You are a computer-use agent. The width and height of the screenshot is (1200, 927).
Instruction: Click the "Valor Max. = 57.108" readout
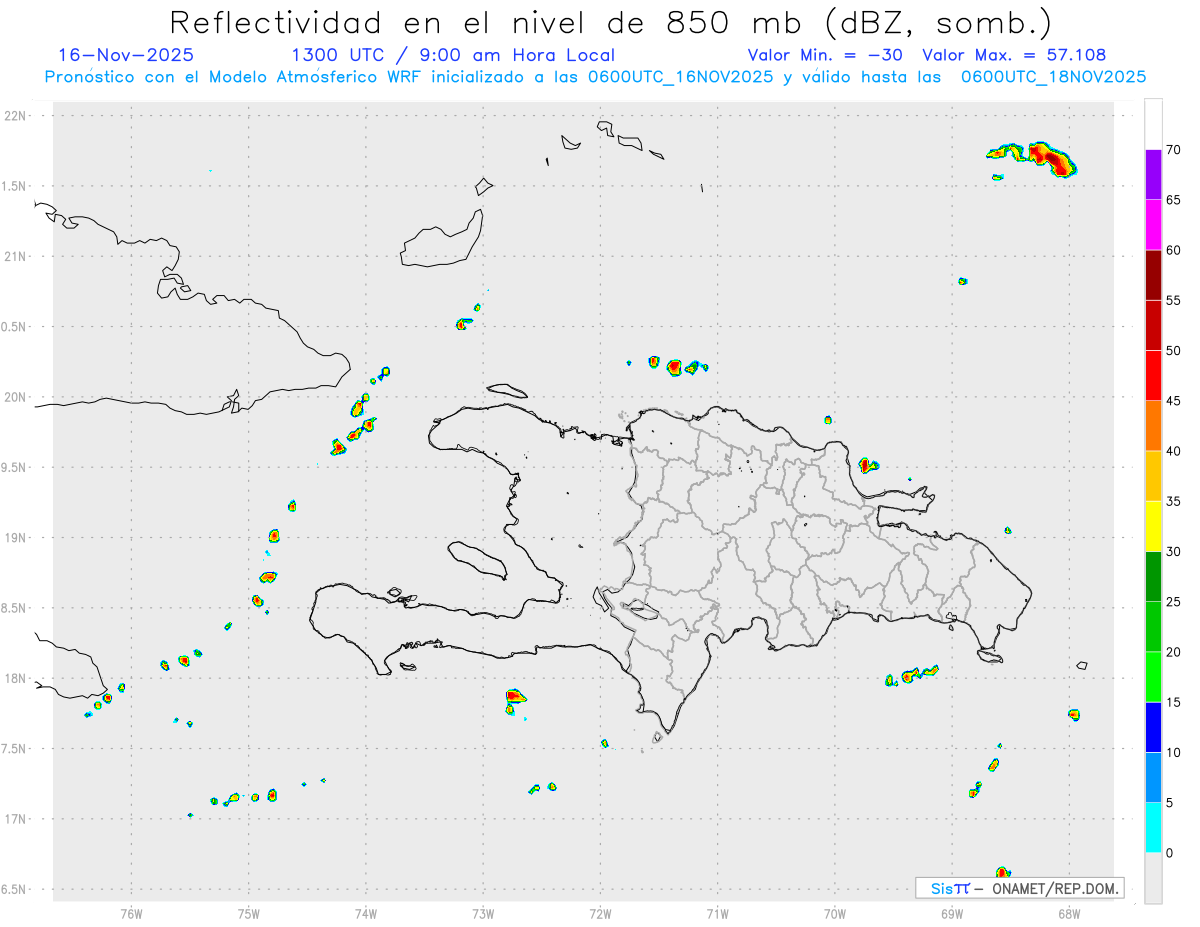click(x=1014, y=55)
